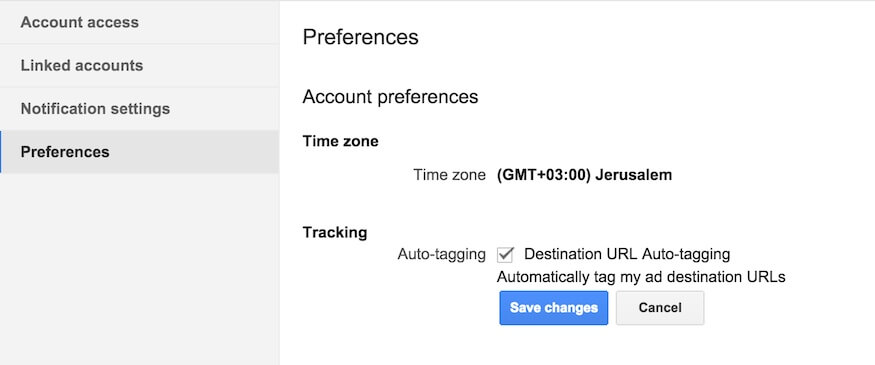
Task: Click the (GMT+03:00) Jerusalem time zone value
Action: click(x=584, y=175)
